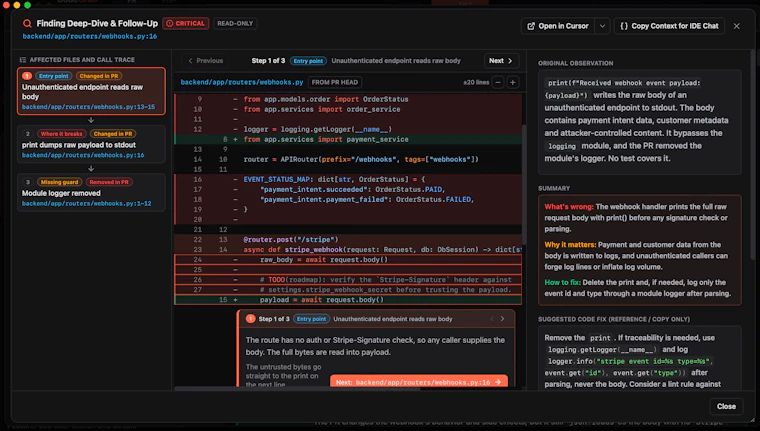Image resolution: width=760 pixels, height=431 pixels.
Task: Click the 'Where it breaks' tag
Action: 62,134
